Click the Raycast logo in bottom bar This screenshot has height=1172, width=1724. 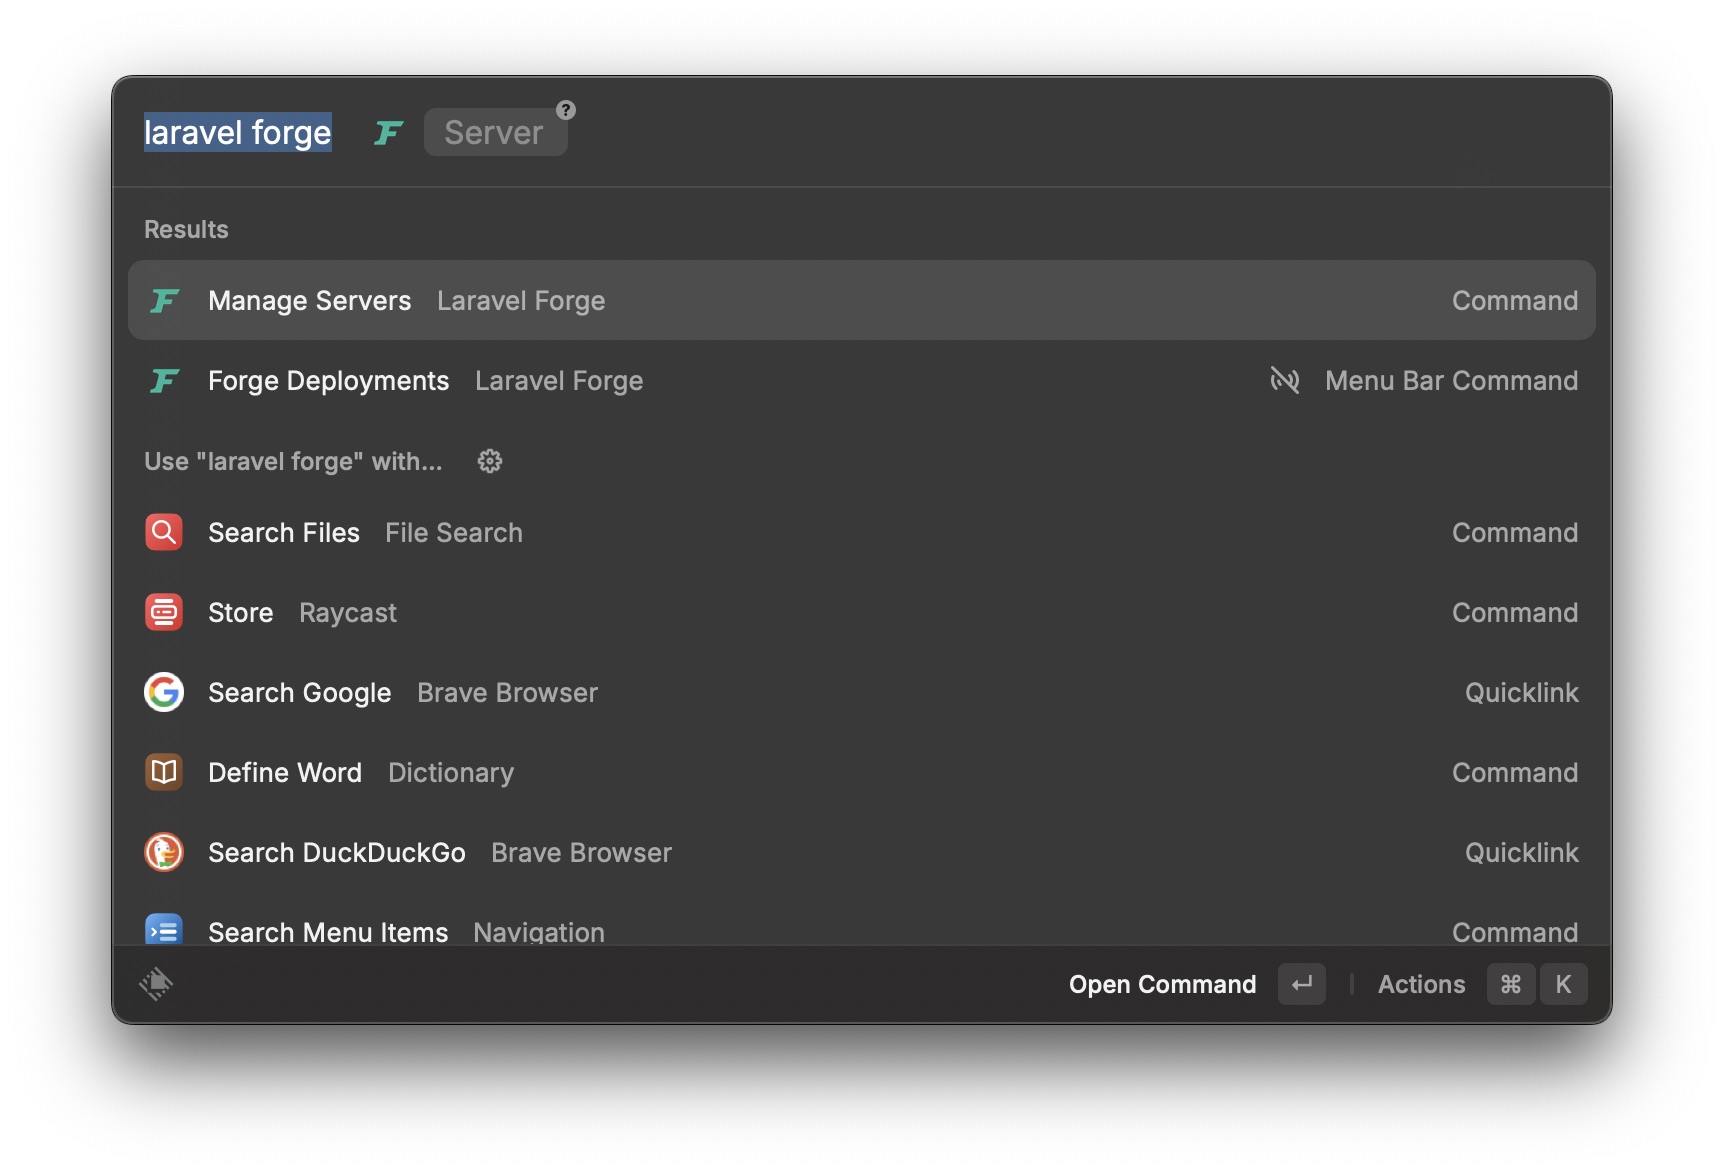pyautogui.click(x=156, y=984)
